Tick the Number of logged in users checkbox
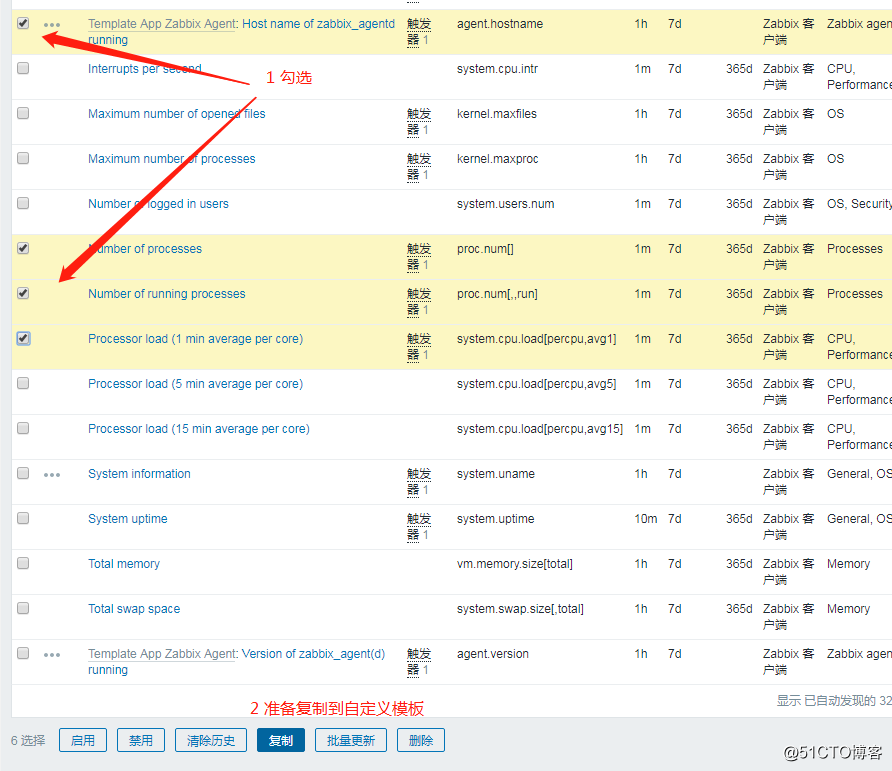Image resolution: width=892 pixels, height=771 pixels. tap(23, 203)
